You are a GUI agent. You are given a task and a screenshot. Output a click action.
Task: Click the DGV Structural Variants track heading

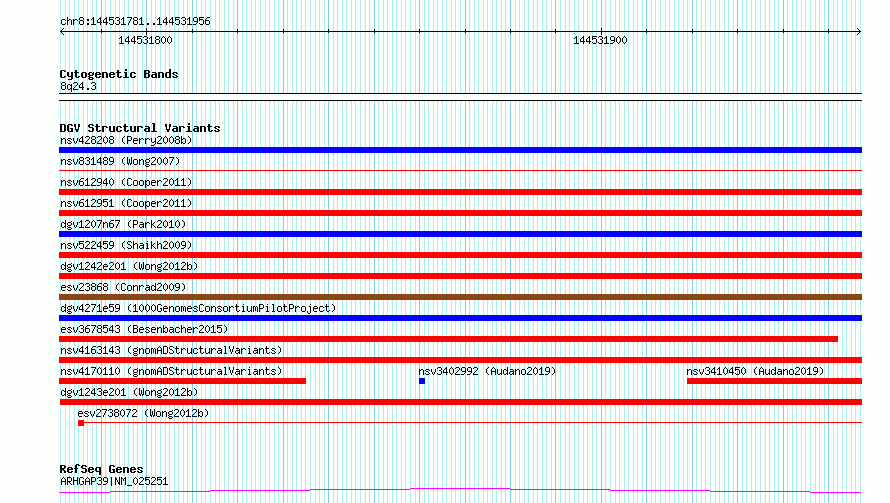[x=140, y=128]
